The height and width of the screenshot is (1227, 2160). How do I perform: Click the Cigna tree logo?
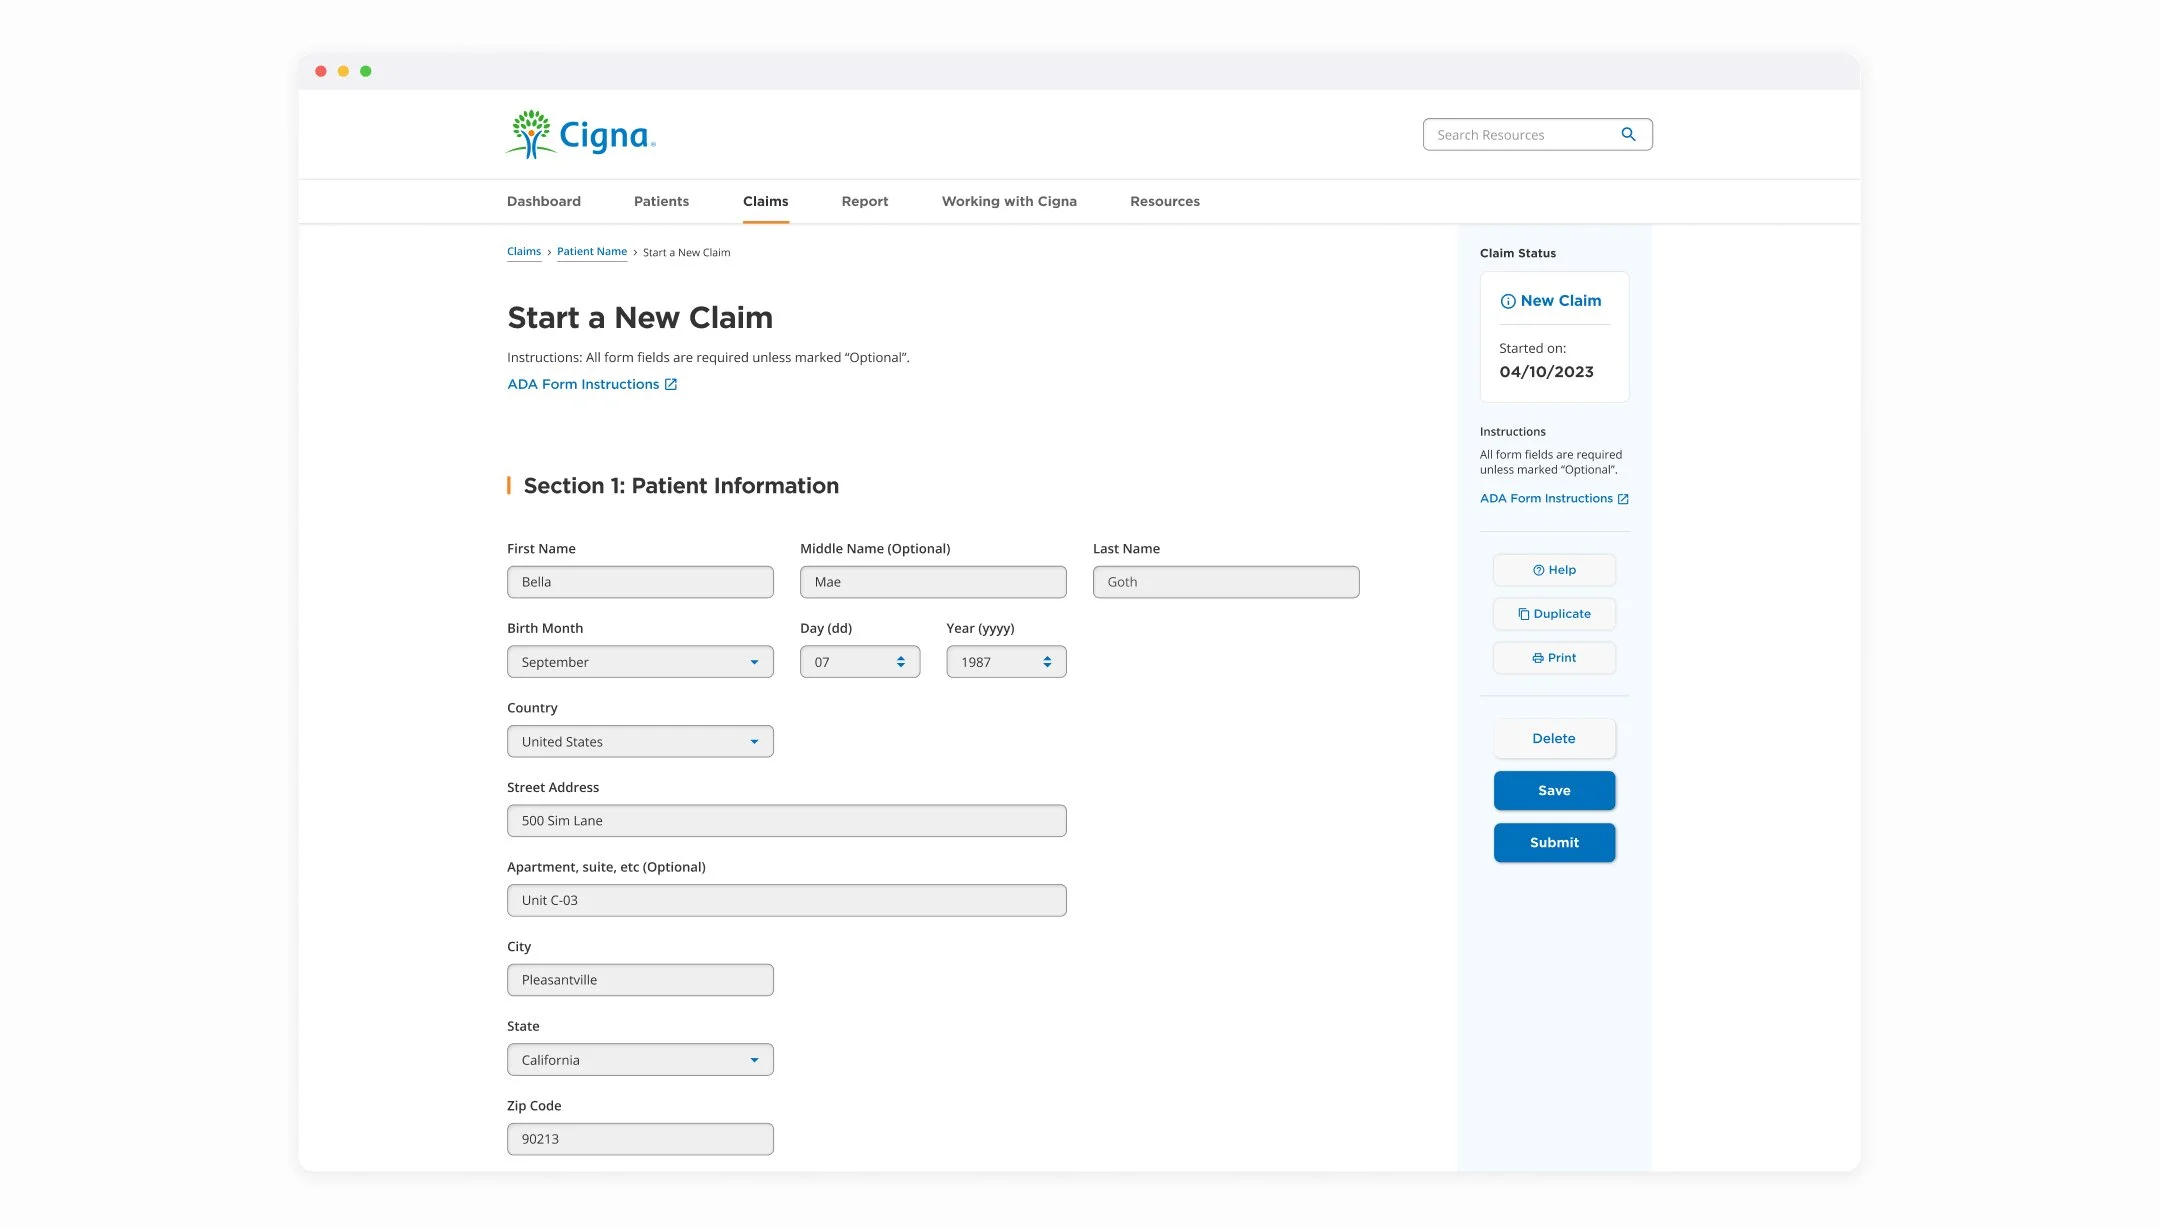point(531,134)
